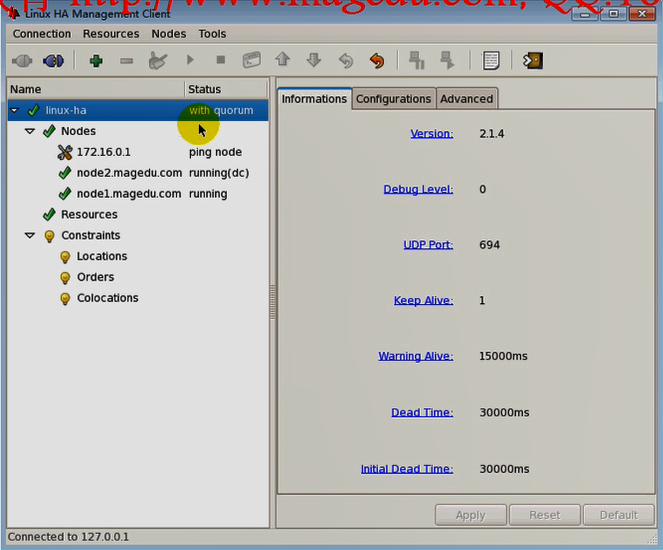This screenshot has width=663, height=550.
Task: Click the 'Connected to 127.0.0.1' status text
Action: point(68,537)
